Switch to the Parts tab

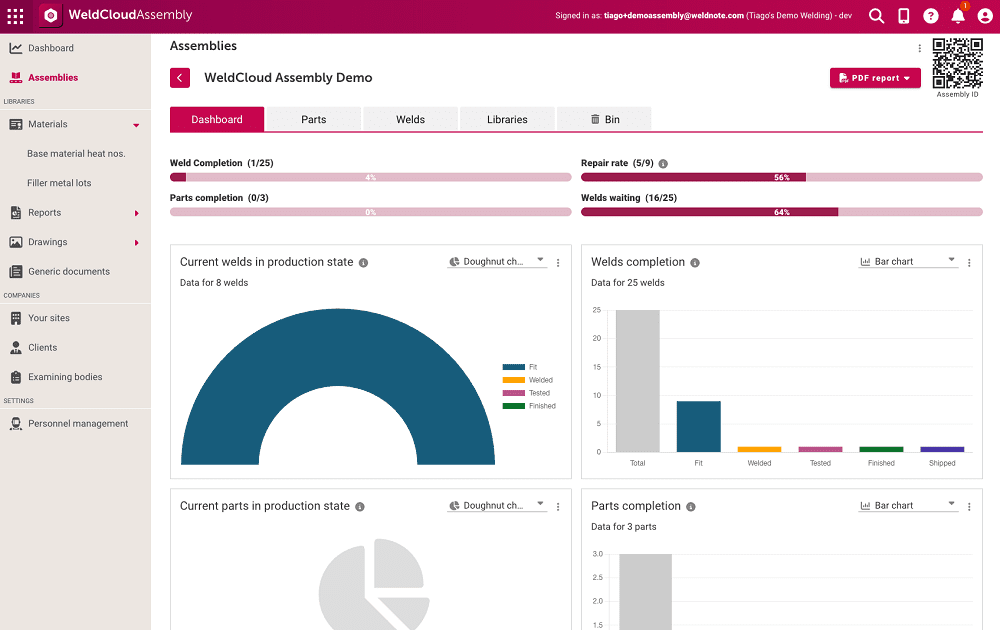313,119
